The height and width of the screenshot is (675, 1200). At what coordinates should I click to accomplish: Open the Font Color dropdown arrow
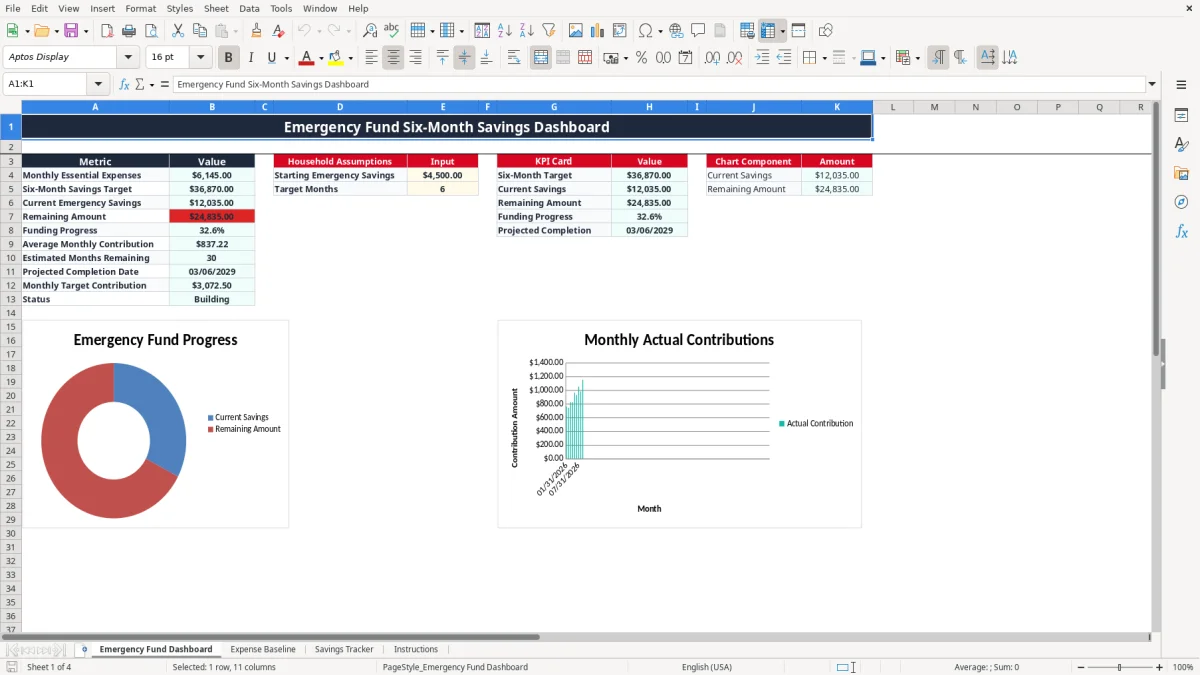click(321, 58)
